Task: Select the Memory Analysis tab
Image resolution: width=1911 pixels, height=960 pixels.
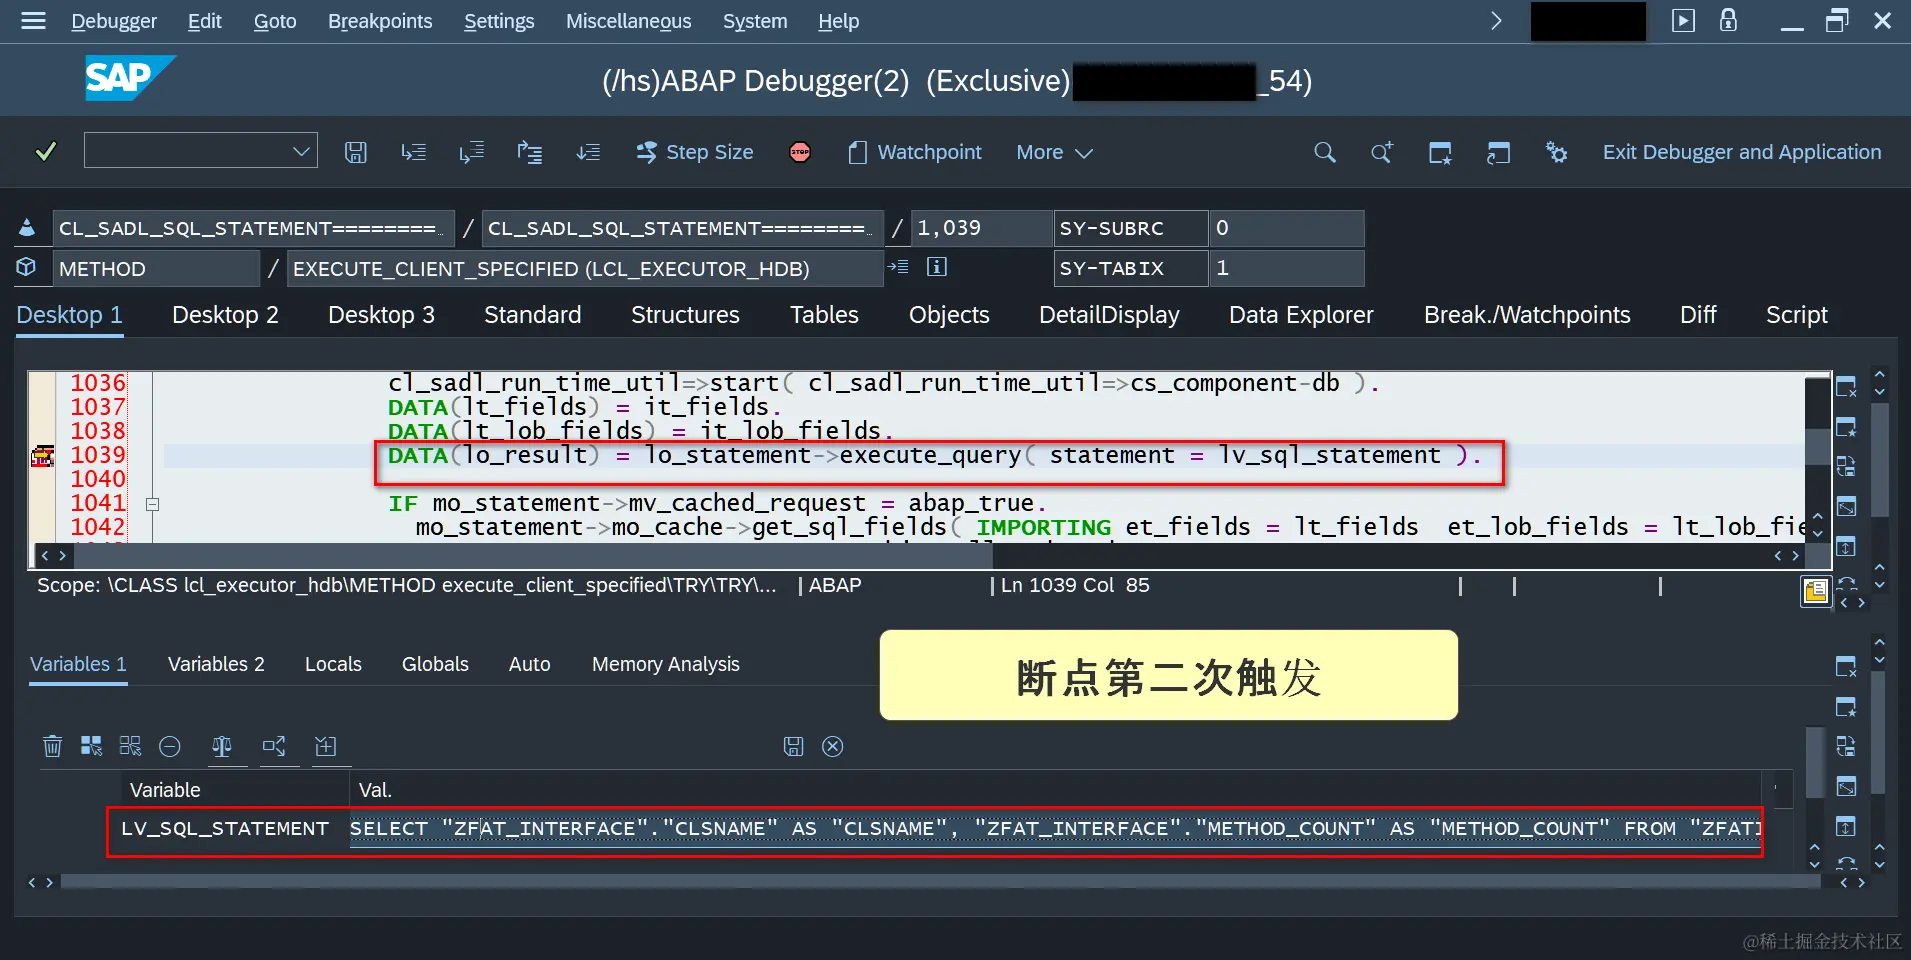Action: click(x=666, y=664)
